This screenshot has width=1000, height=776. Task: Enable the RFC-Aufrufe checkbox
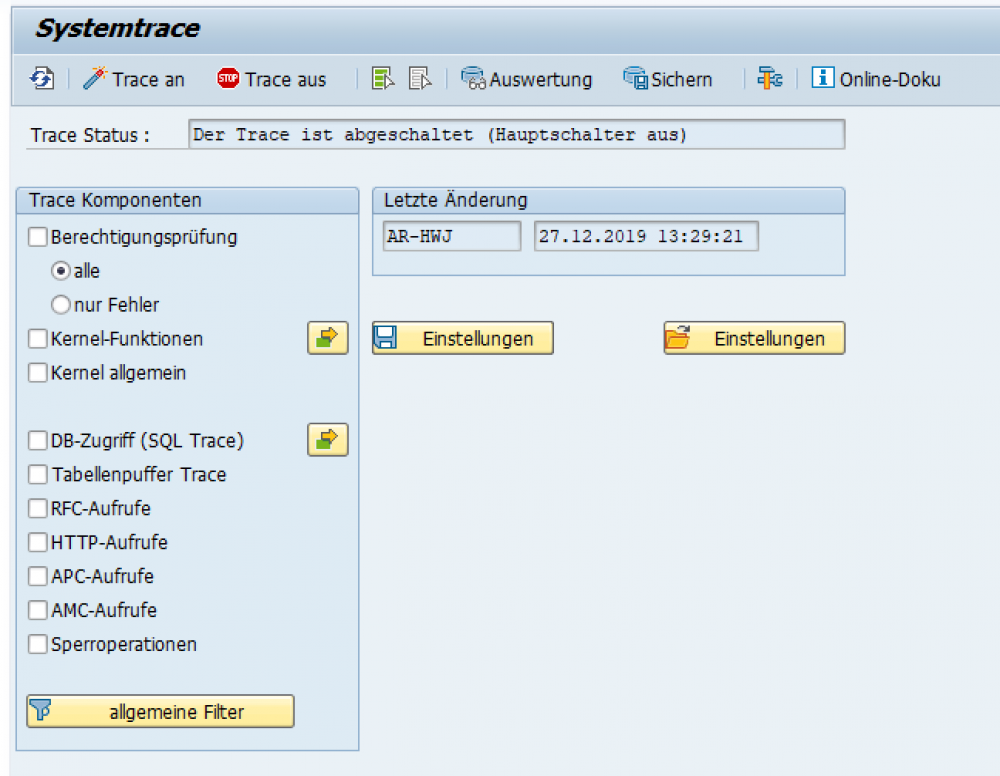point(37,508)
